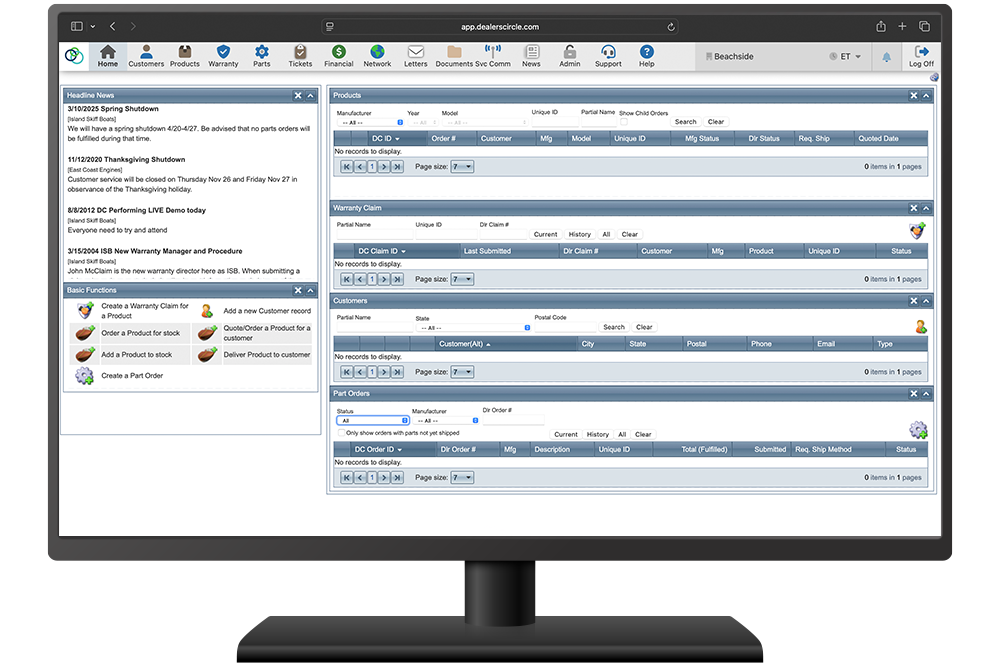Open the ET timezone dropdown

[x=846, y=57]
